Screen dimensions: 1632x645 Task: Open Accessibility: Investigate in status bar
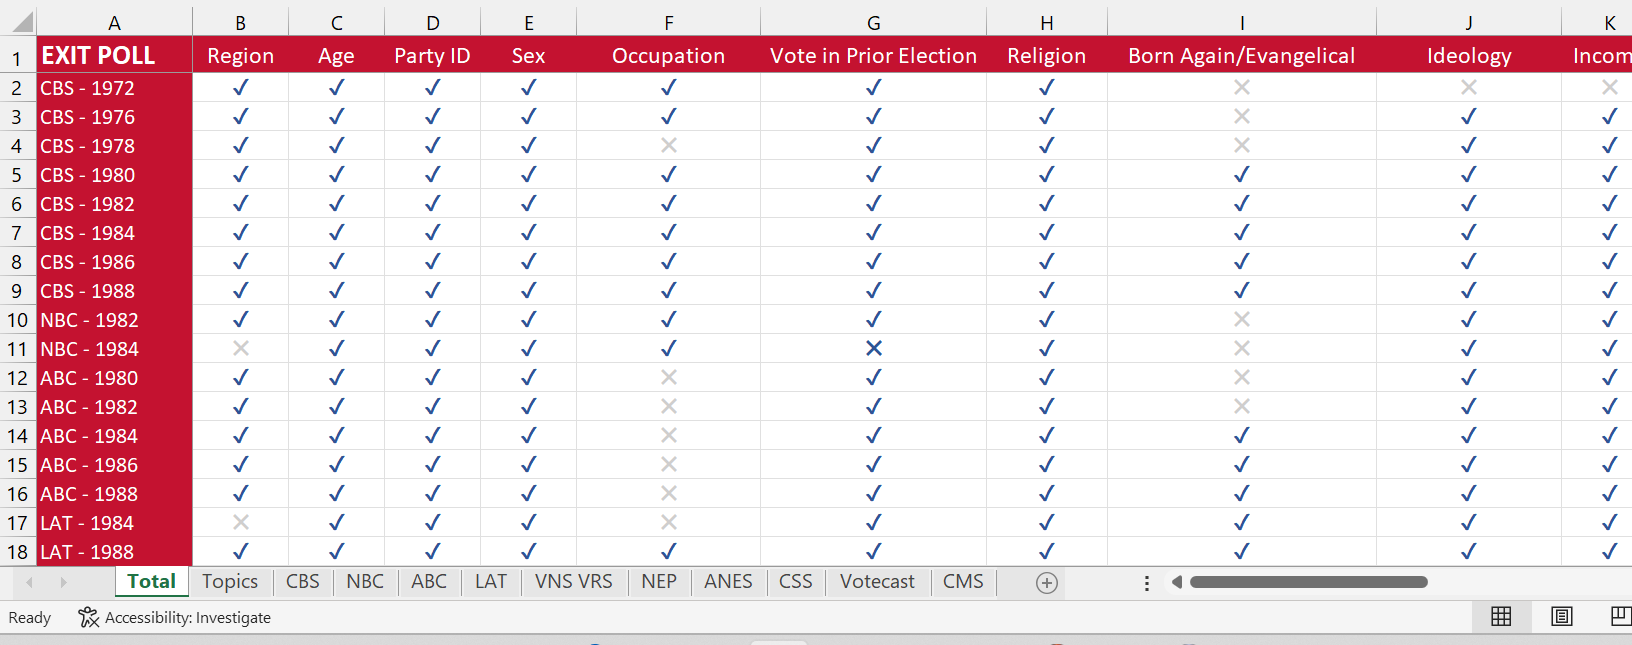click(x=175, y=618)
